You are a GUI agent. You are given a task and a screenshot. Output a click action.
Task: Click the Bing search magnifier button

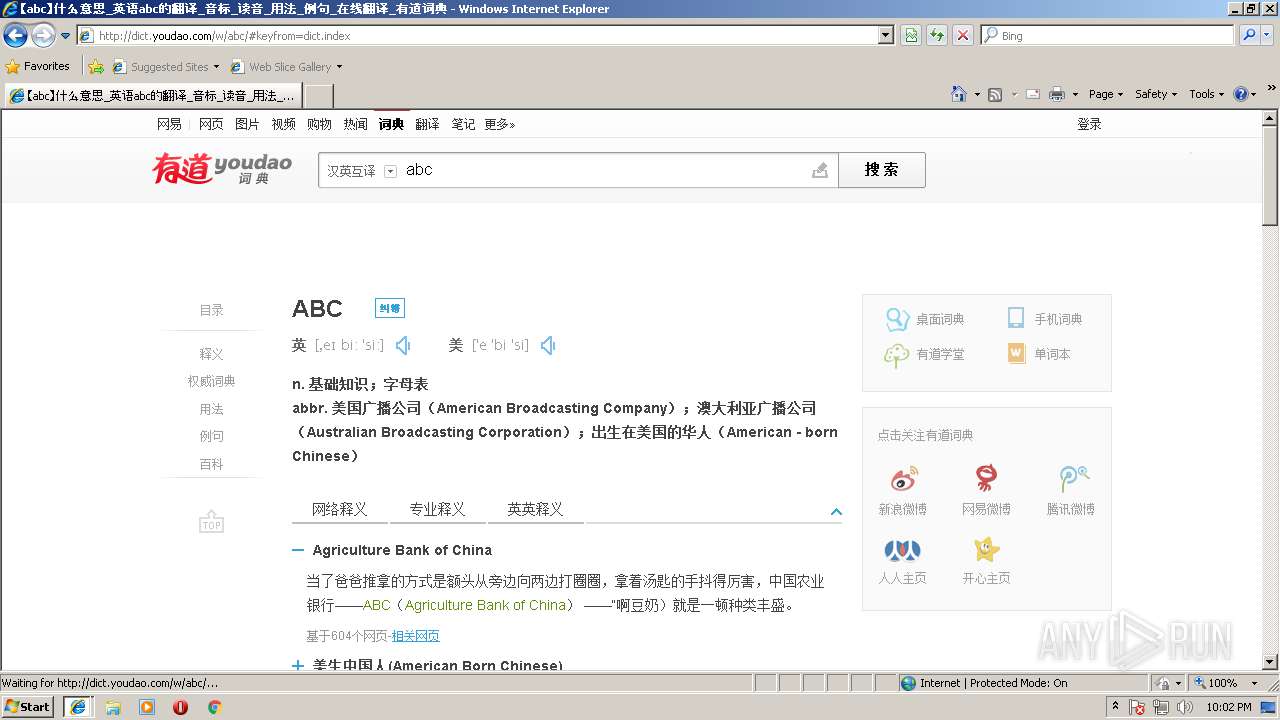(x=1249, y=35)
